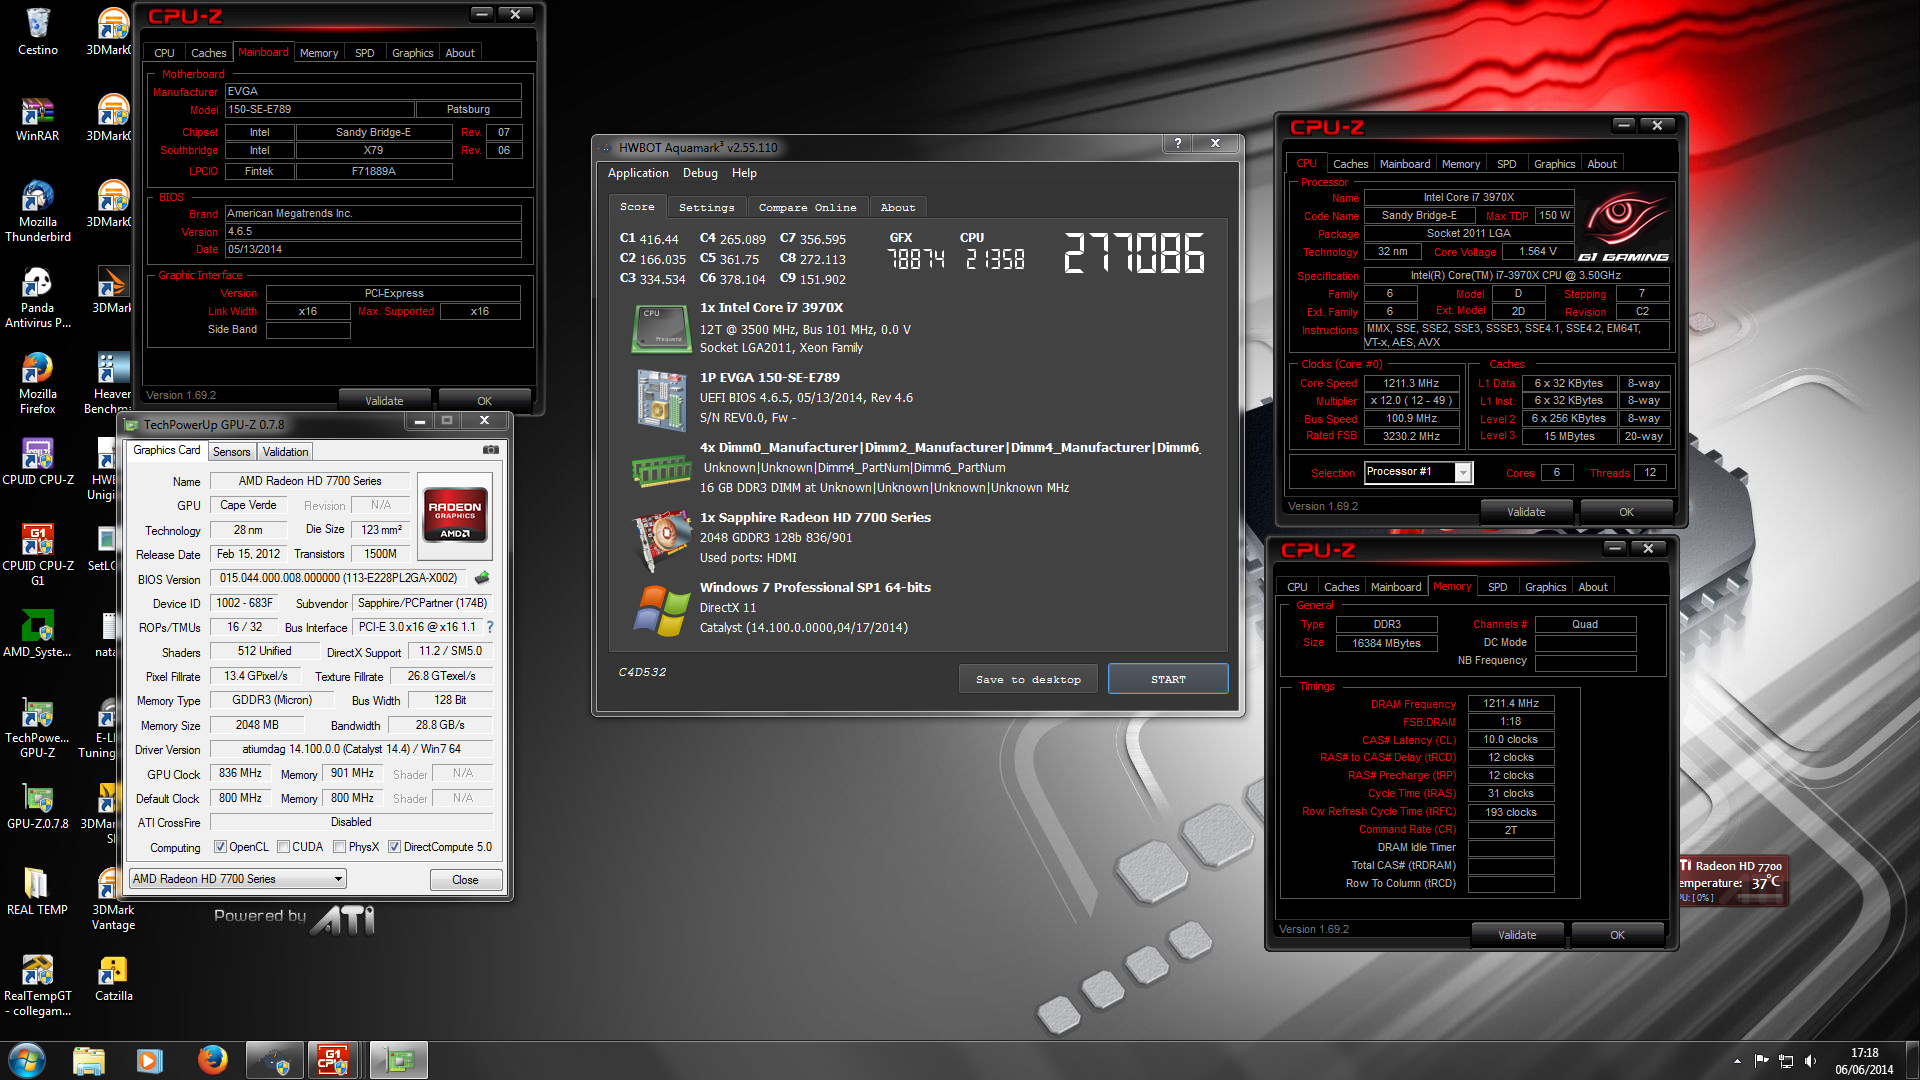Close GPU-Z with the Close button
Viewport: 1920px width, 1080px height.
(x=465, y=880)
